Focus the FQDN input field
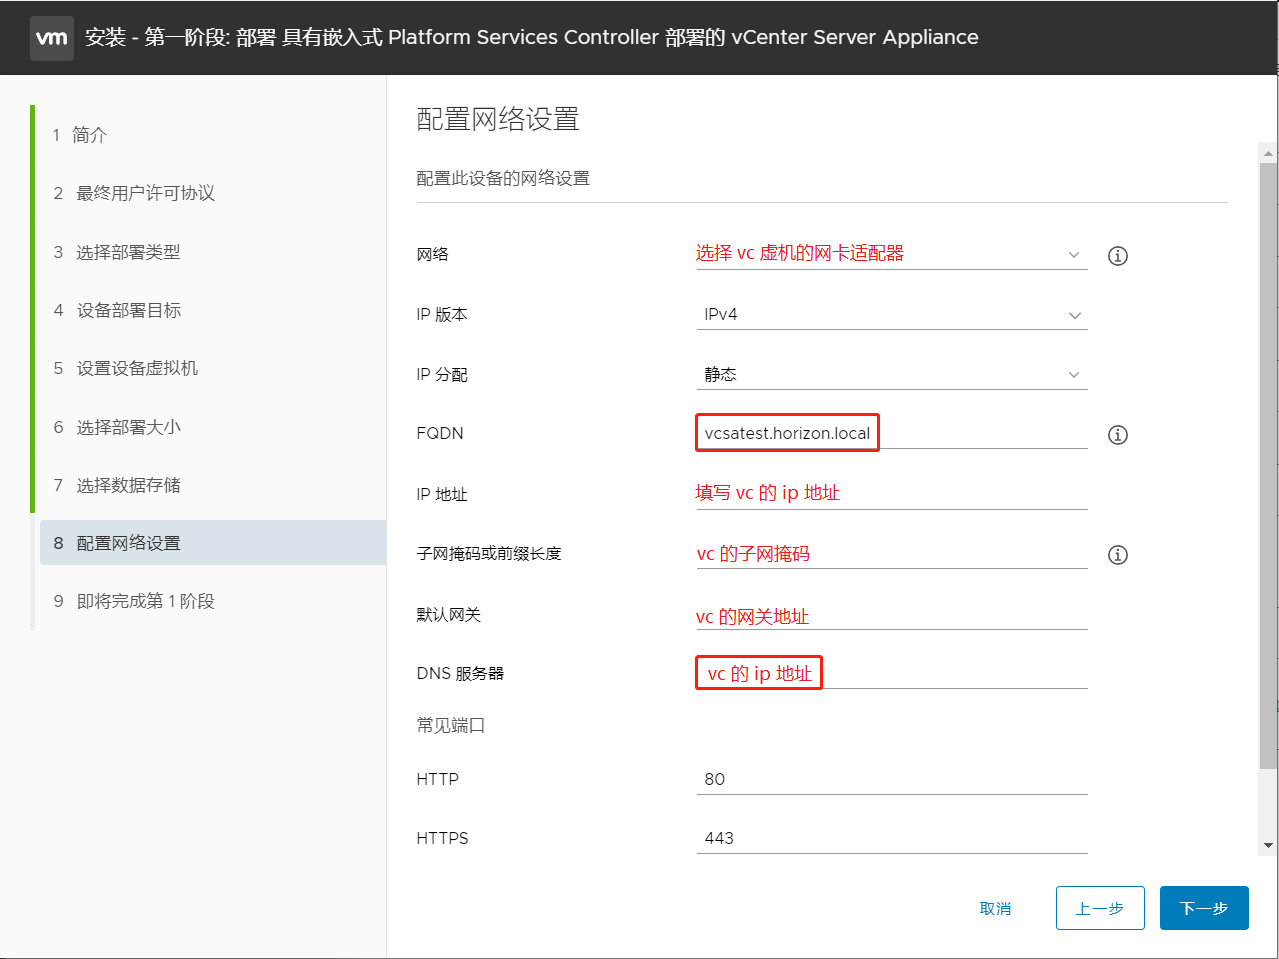 (x=891, y=433)
